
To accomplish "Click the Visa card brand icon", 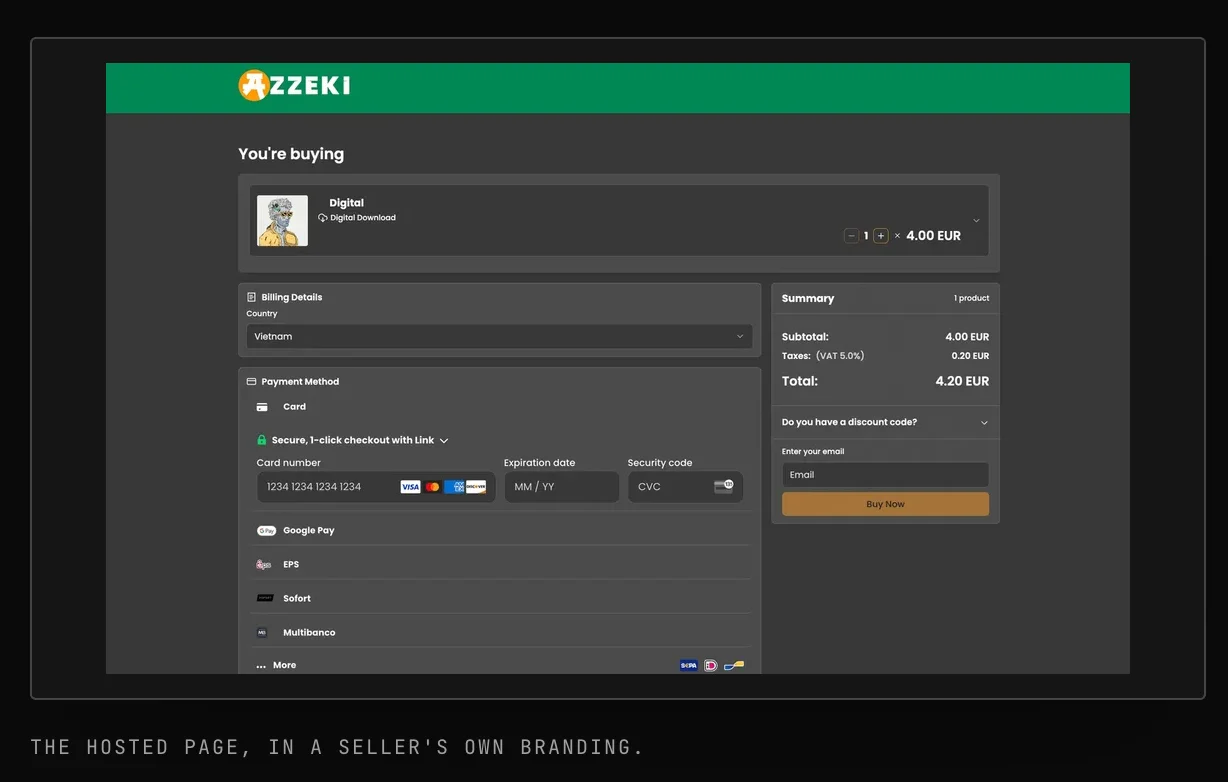I will point(410,487).
